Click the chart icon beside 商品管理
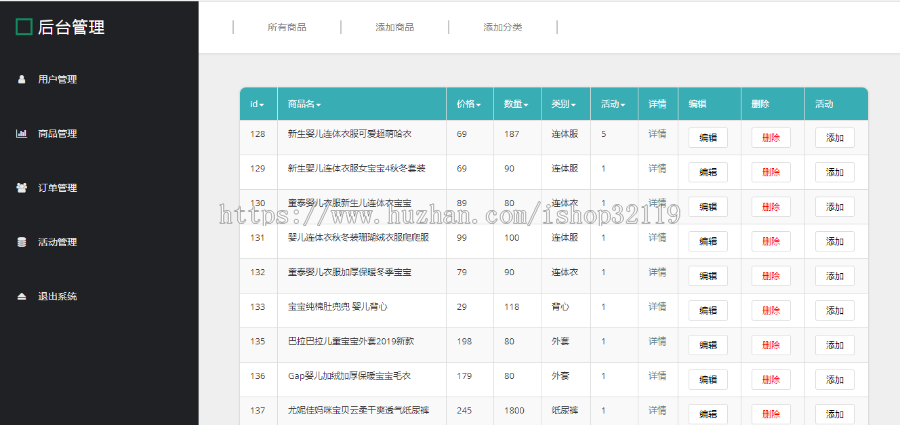This screenshot has width=900, height=425. (x=21, y=134)
